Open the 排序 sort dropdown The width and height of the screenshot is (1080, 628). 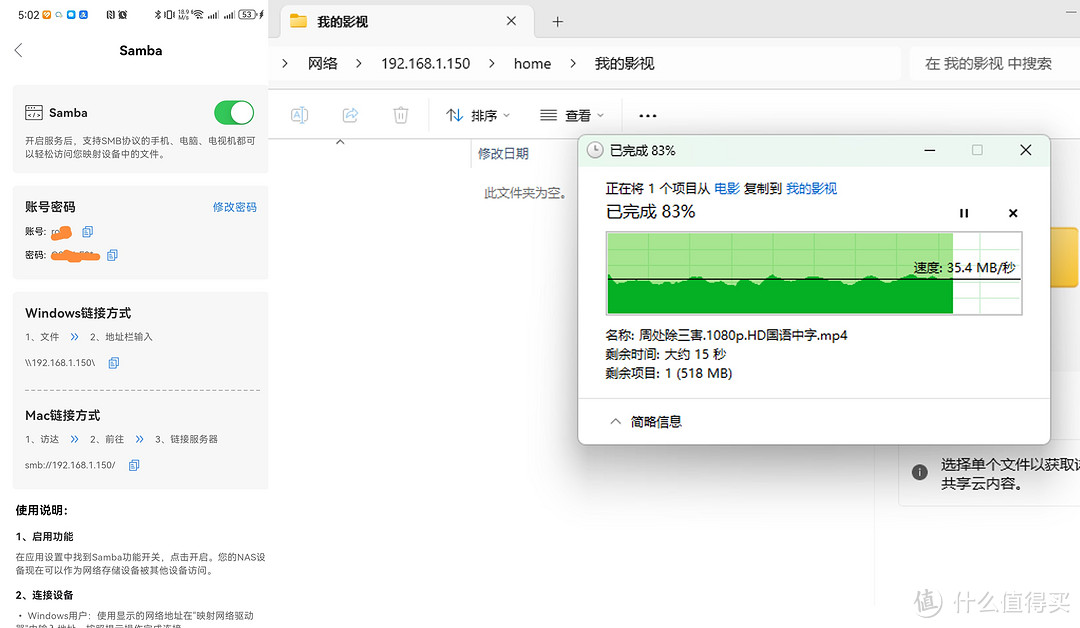(x=479, y=115)
